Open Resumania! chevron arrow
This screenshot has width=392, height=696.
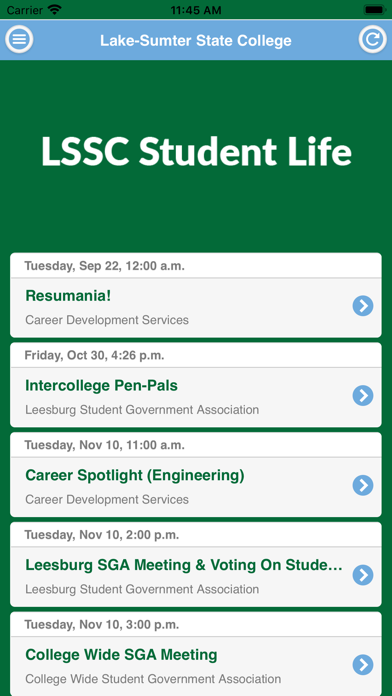[x=363, y=306]
